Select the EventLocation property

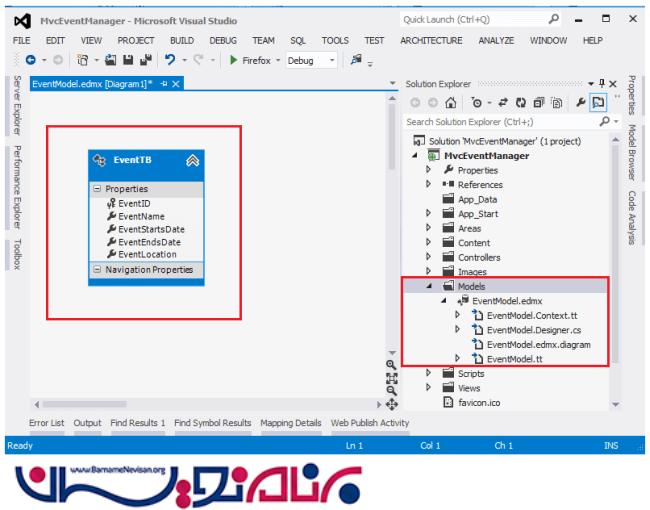tap(147, 255)
